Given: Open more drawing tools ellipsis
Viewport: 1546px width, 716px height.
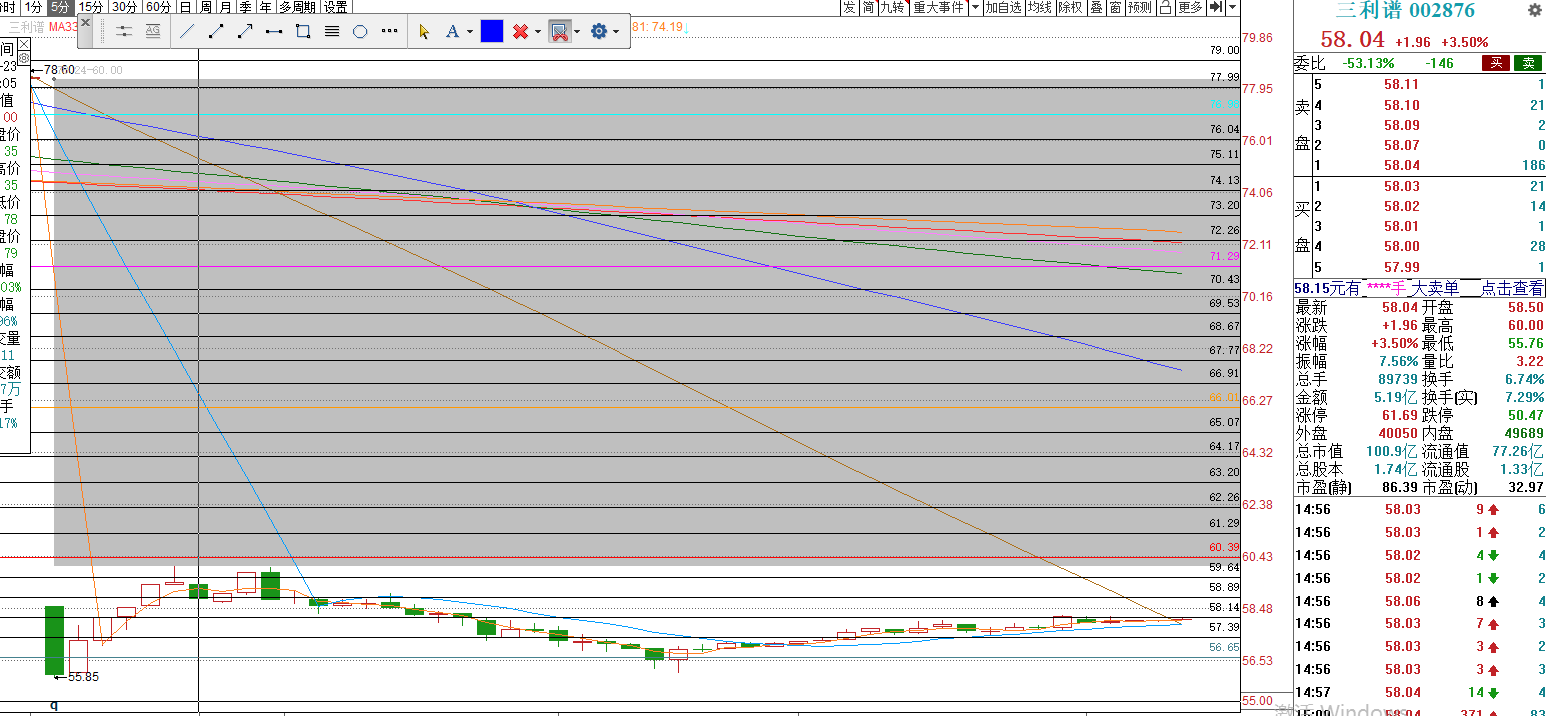Looking at the screenshot, I should tap(390, 31).
